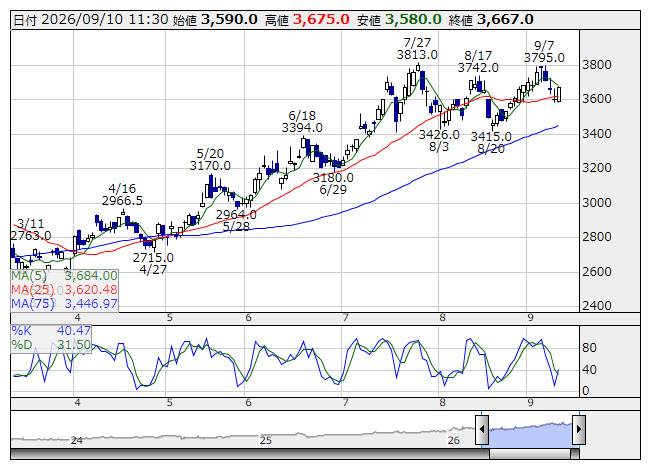Click the right range handle arrow

coord(579,429)
